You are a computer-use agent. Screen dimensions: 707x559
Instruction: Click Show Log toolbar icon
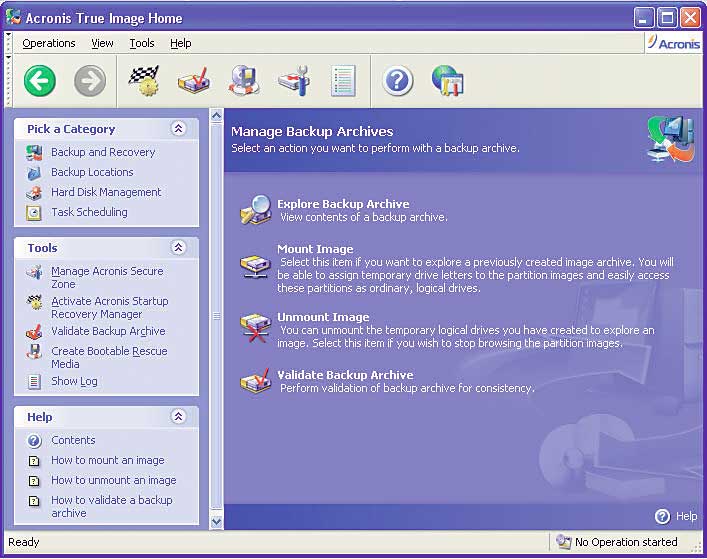coord(343,81)
